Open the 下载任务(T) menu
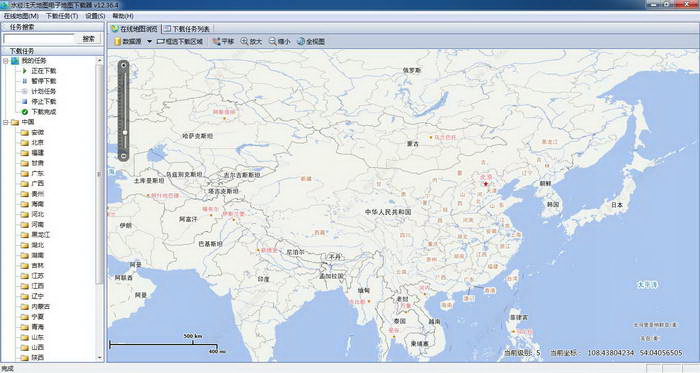The height and width of the screenshot is (373, 700). [62, 16]
